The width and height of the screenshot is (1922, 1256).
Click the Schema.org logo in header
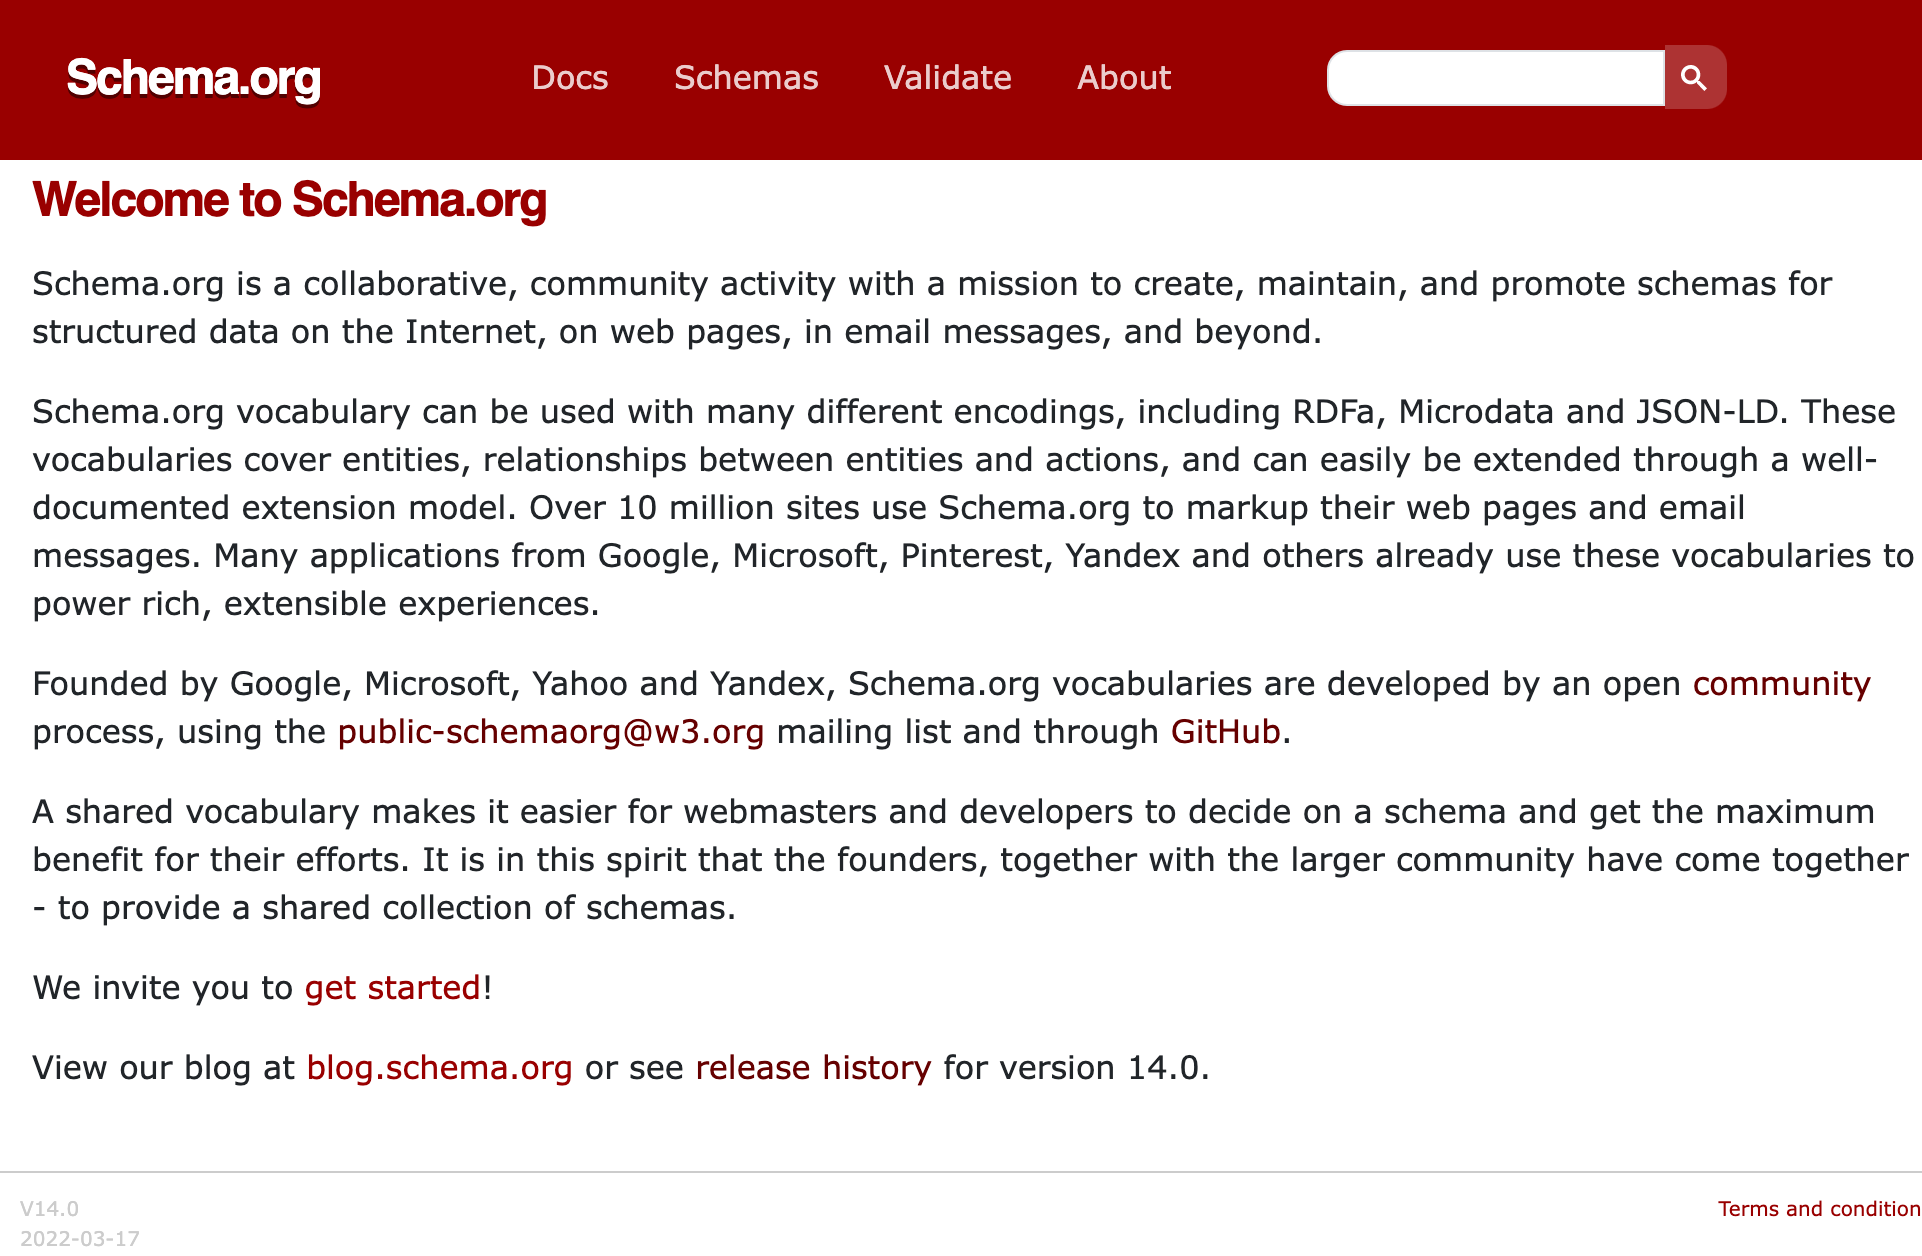(193, 79)
